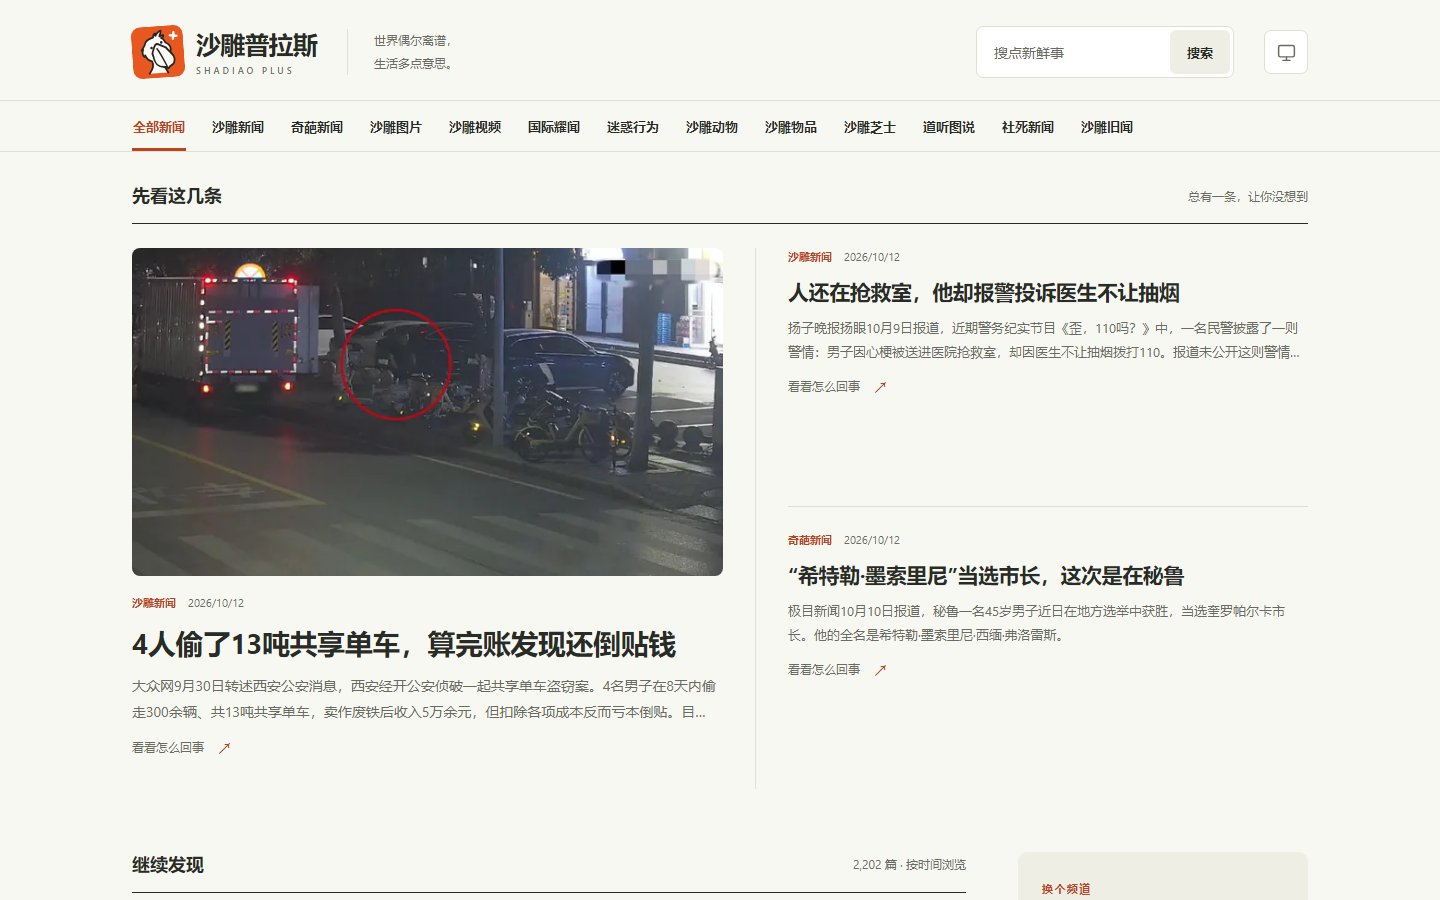Open the 道听图说 tab
Image resolution: width=1440 pixels, height=900 pixels.
click(x=949, y=127)
